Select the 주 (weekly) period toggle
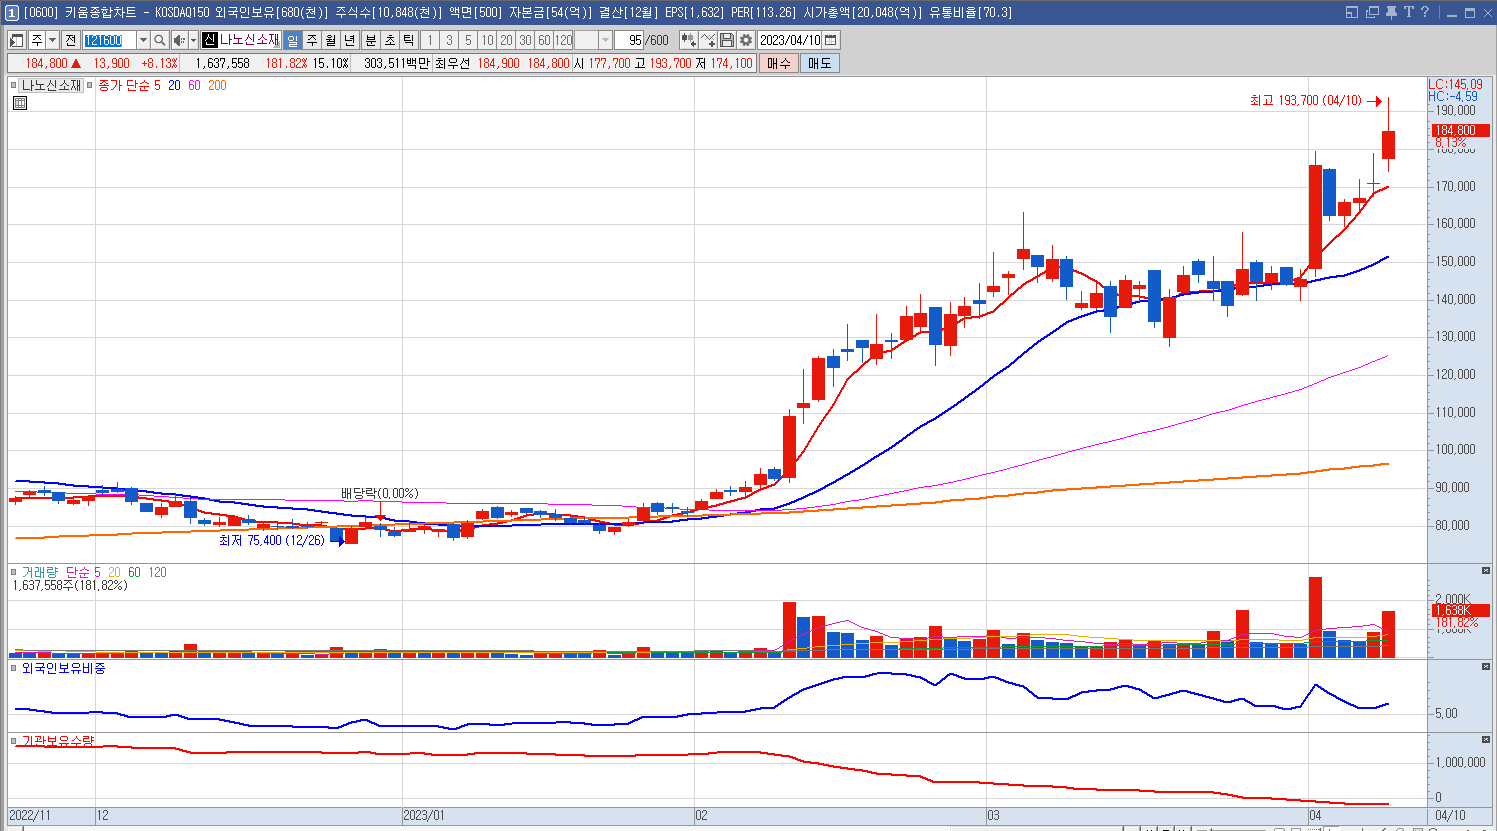The width and height of the screenshot is (1497, 831). coord(312,40)
